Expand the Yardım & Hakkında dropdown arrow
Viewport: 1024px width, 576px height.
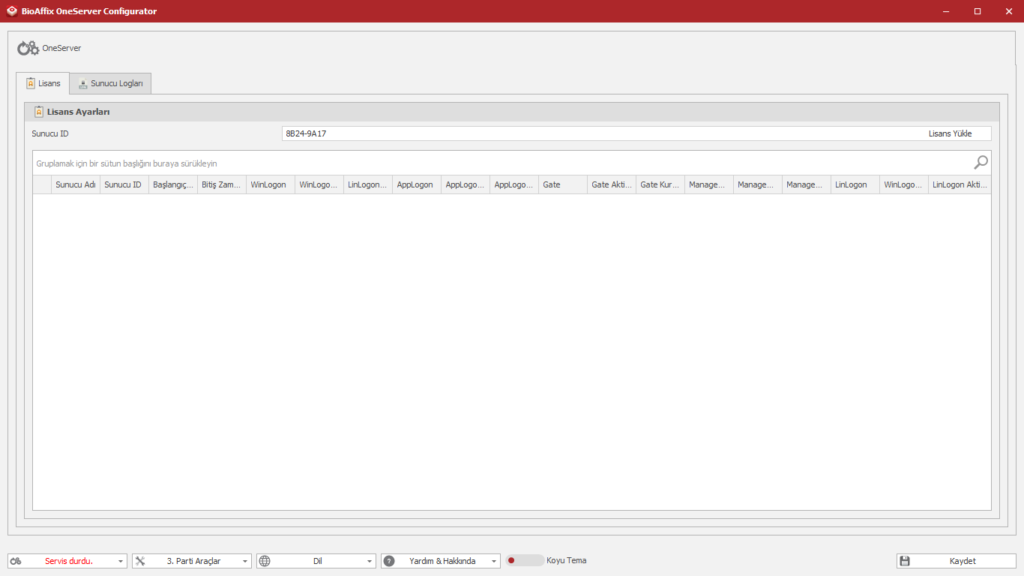[x=494, y=561]
